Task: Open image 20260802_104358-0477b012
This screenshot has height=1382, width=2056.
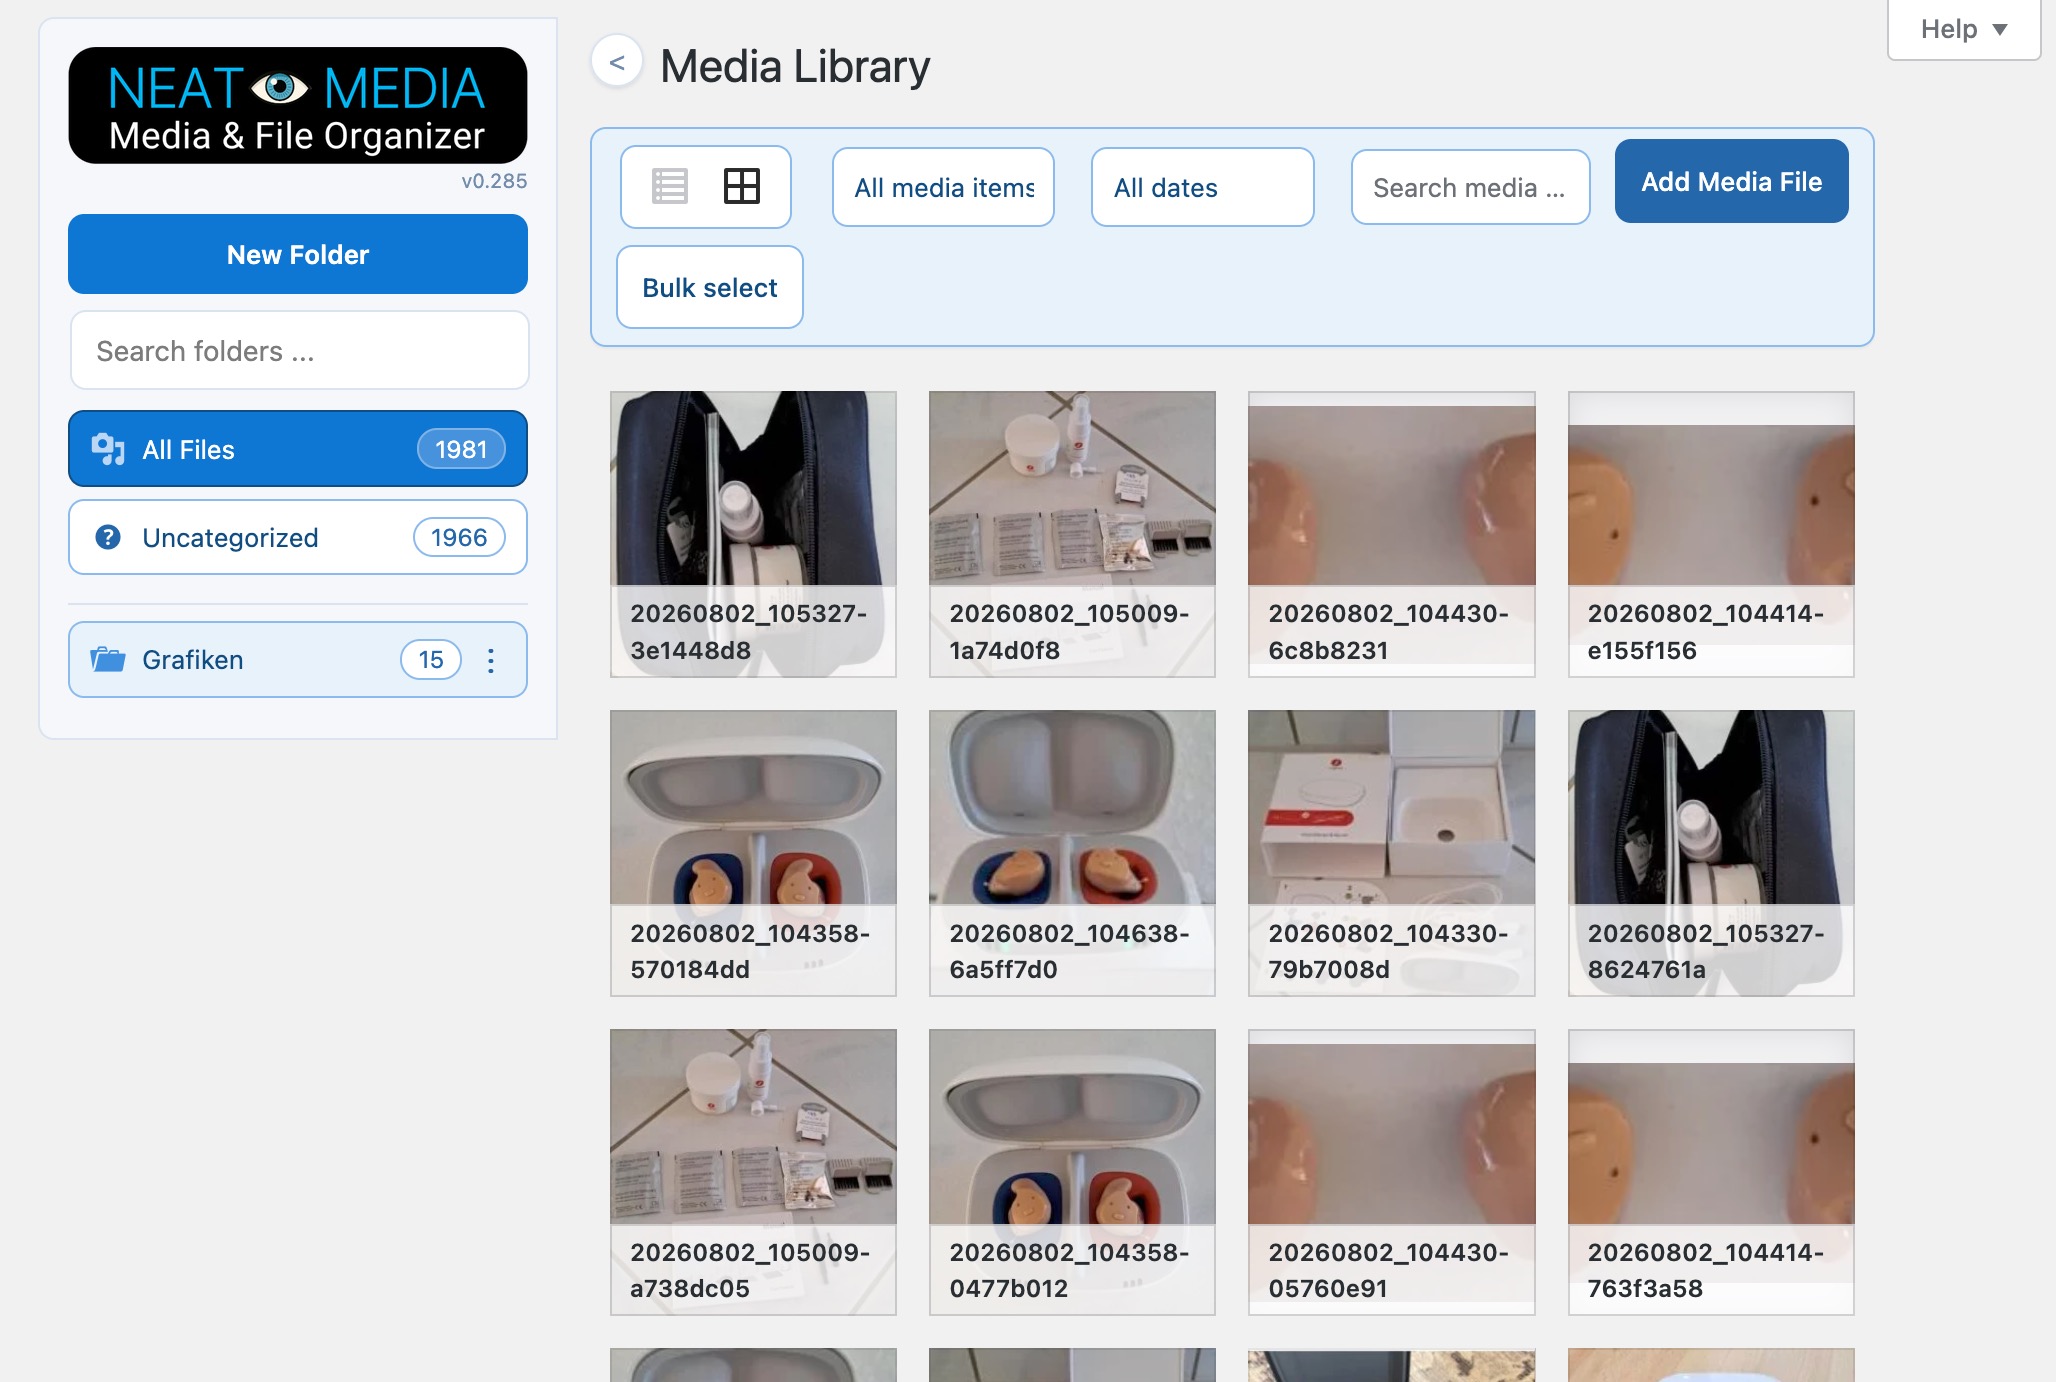Action: pyautogui.click(x=1072, y=1172)
